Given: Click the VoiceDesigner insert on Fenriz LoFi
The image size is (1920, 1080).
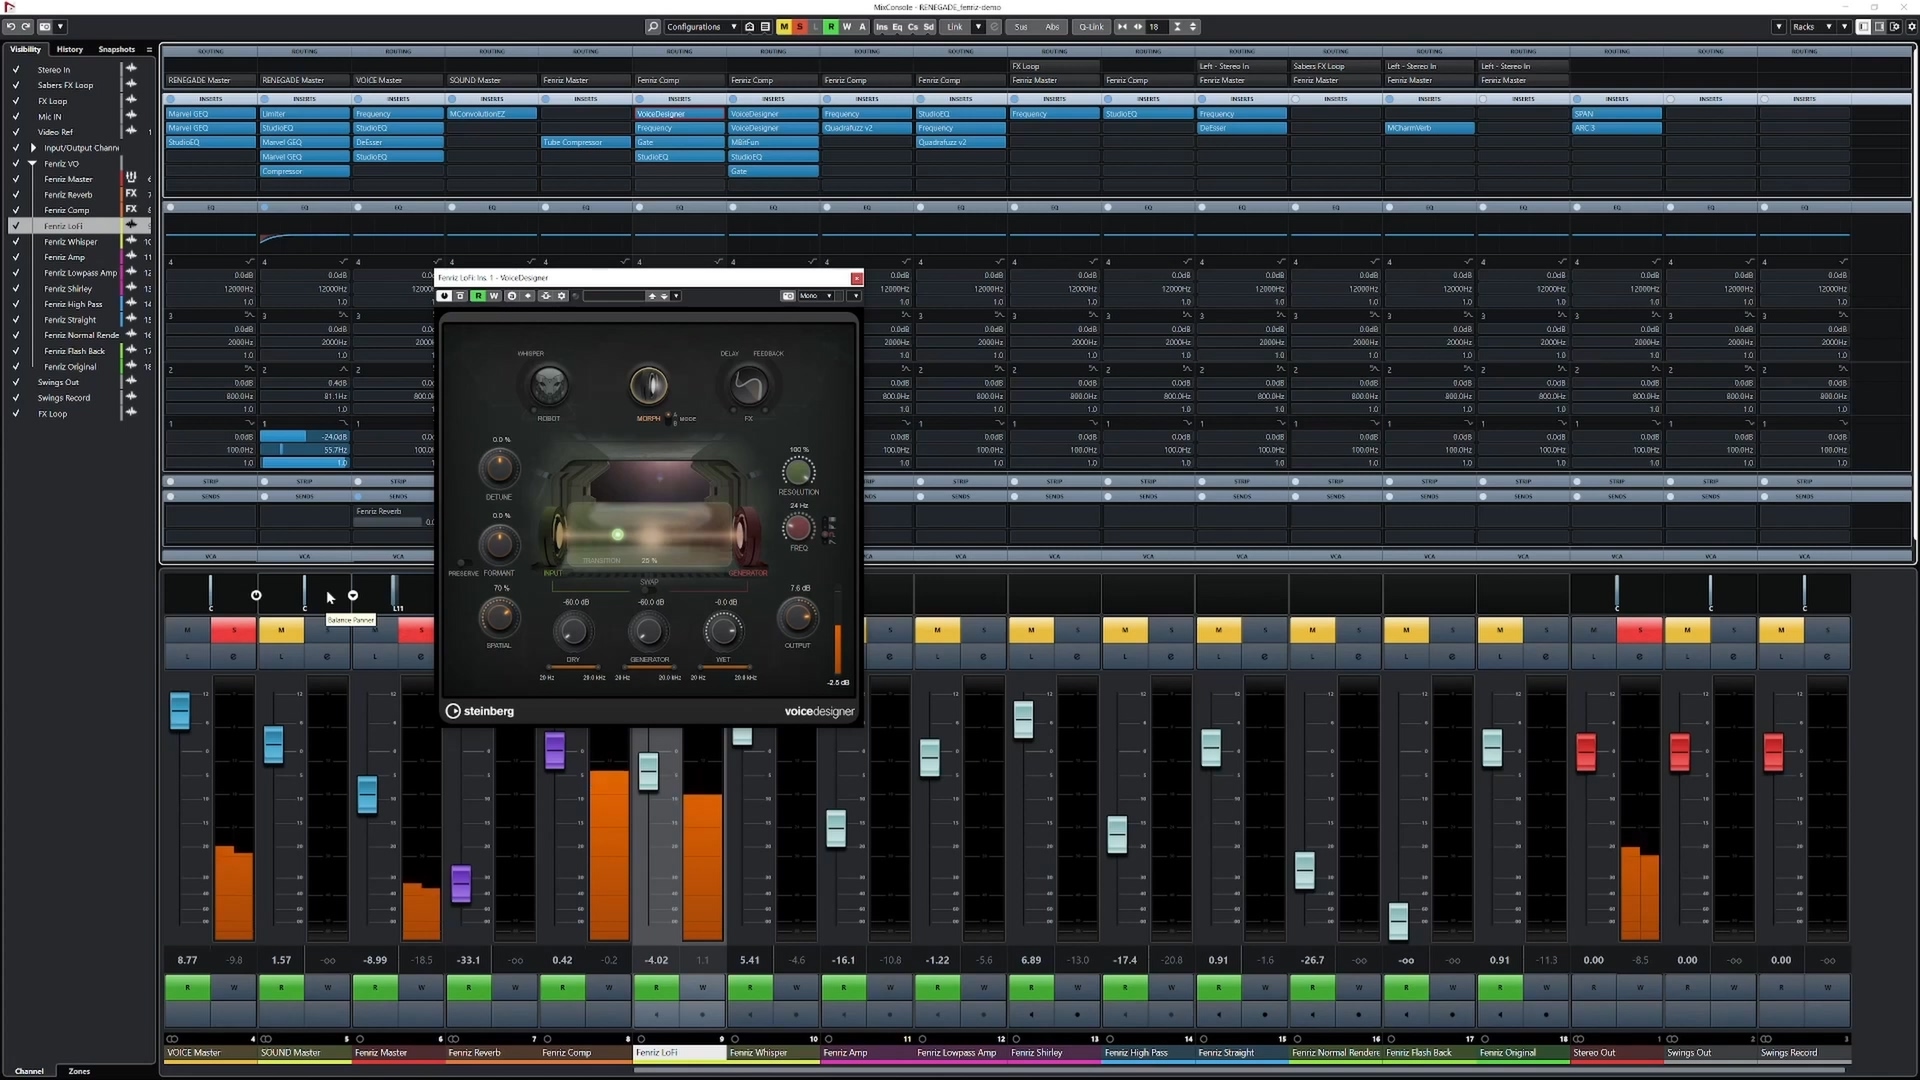Looking at the screenshot, I should tap(679, 114).
